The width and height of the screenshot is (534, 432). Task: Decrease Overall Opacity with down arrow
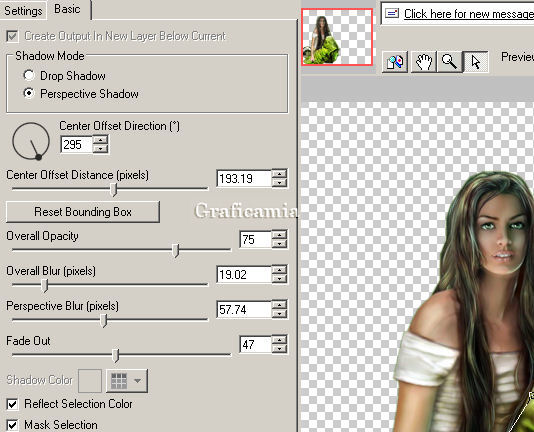279,244
